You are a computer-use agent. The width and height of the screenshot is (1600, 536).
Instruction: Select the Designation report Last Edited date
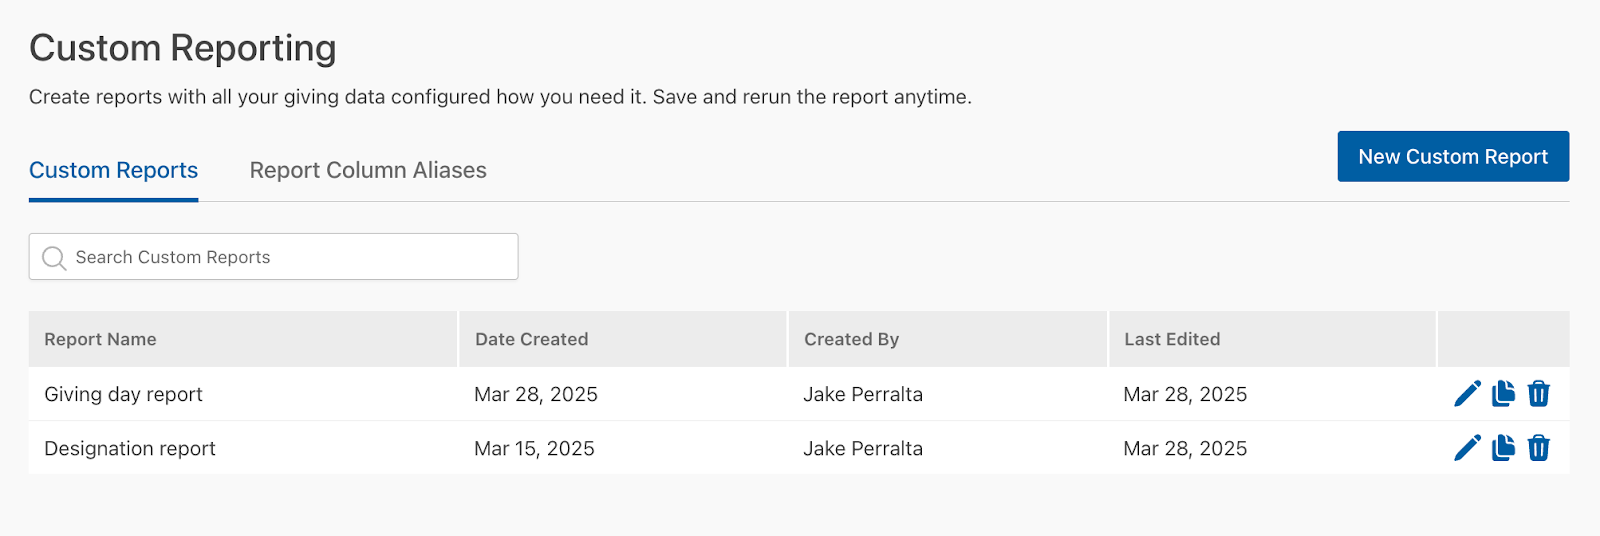pyautogui.click(x=1185, y=448)
